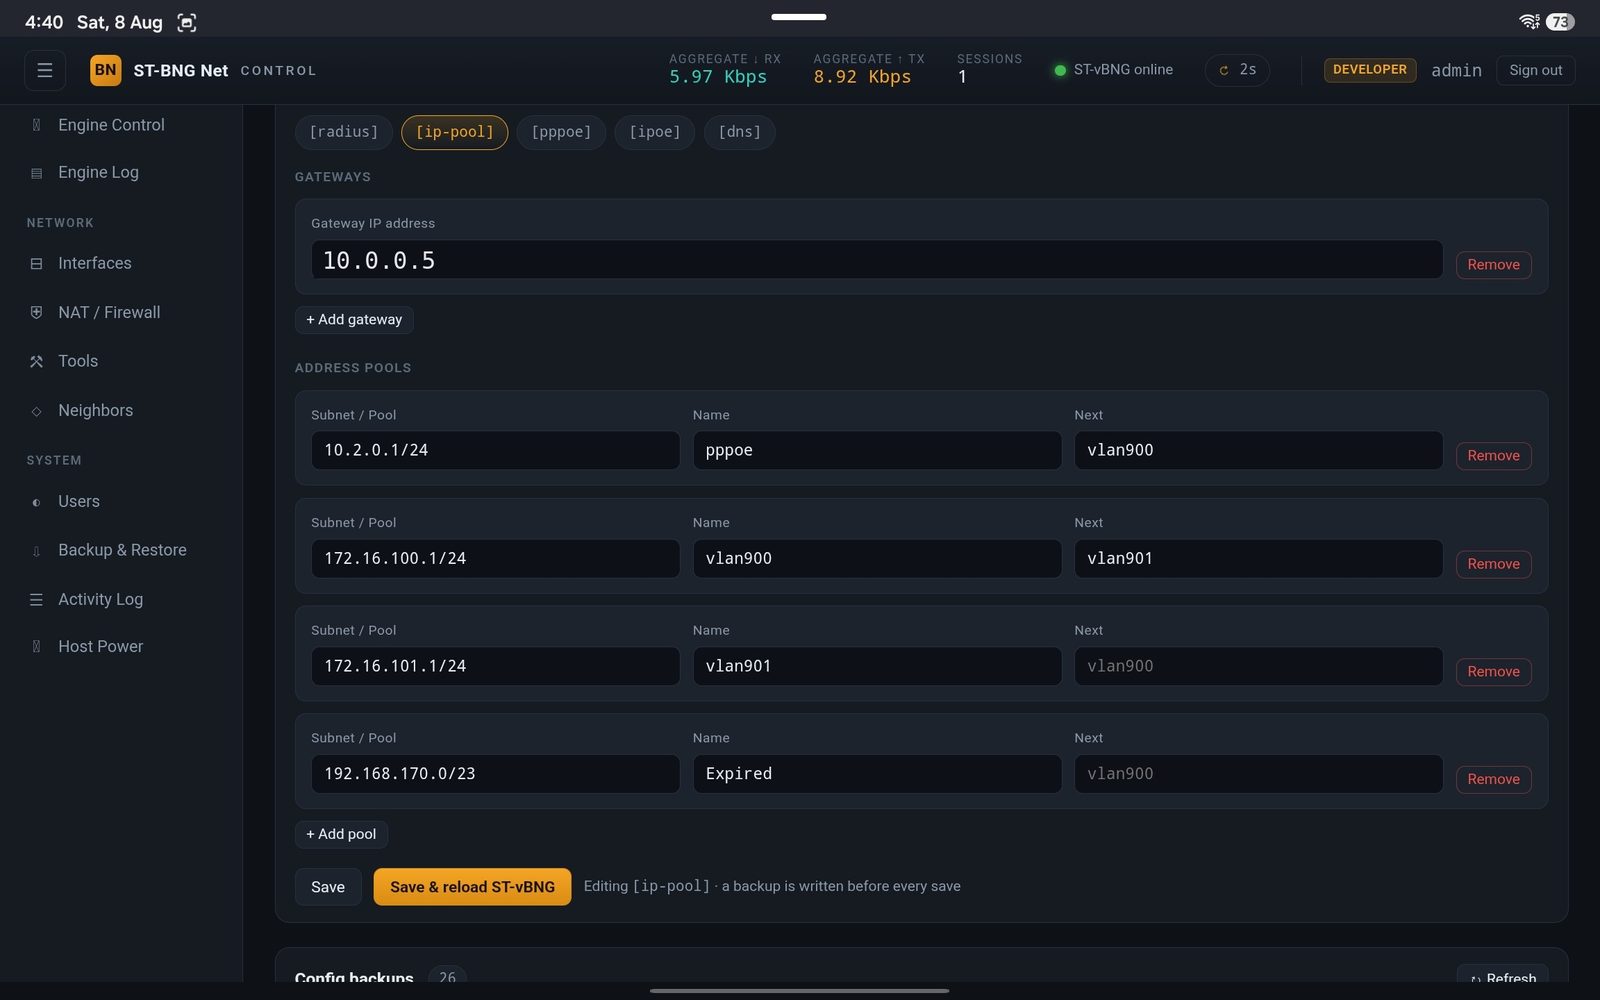Click the screen capture icon beside the date
Screen dimensions: 1600x1000
[187, 22]
